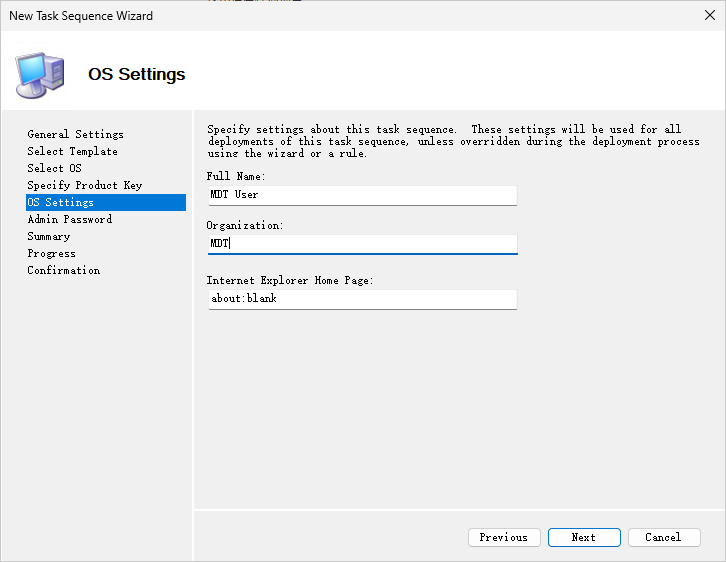This screenshot has height=562, width=726.
Task: Click the Full Name text field
Action: coord(362,195)
